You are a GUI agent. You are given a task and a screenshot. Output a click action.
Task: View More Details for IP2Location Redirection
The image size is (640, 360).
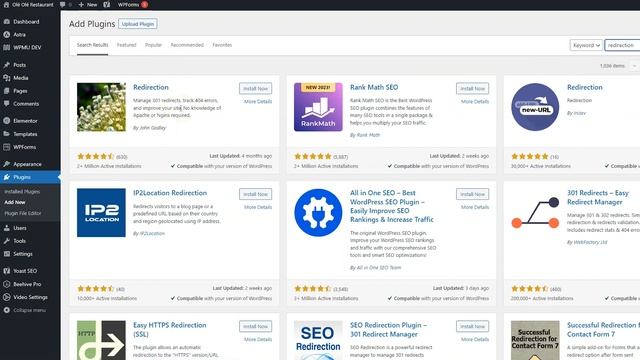pos(258,207)
